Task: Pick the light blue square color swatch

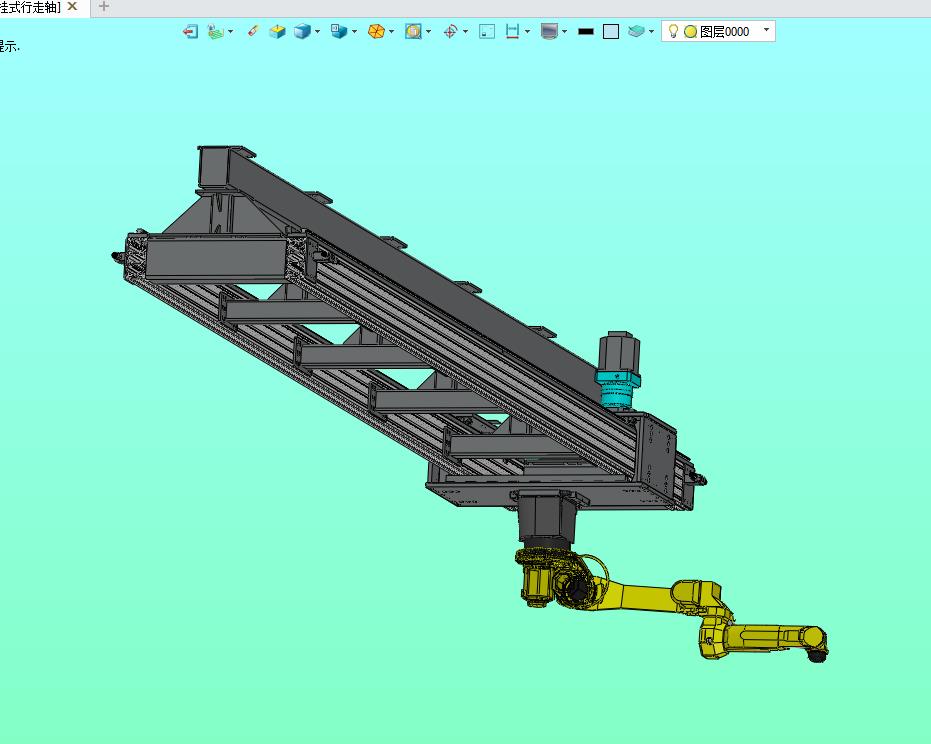Action: click(x=611, y=31)
